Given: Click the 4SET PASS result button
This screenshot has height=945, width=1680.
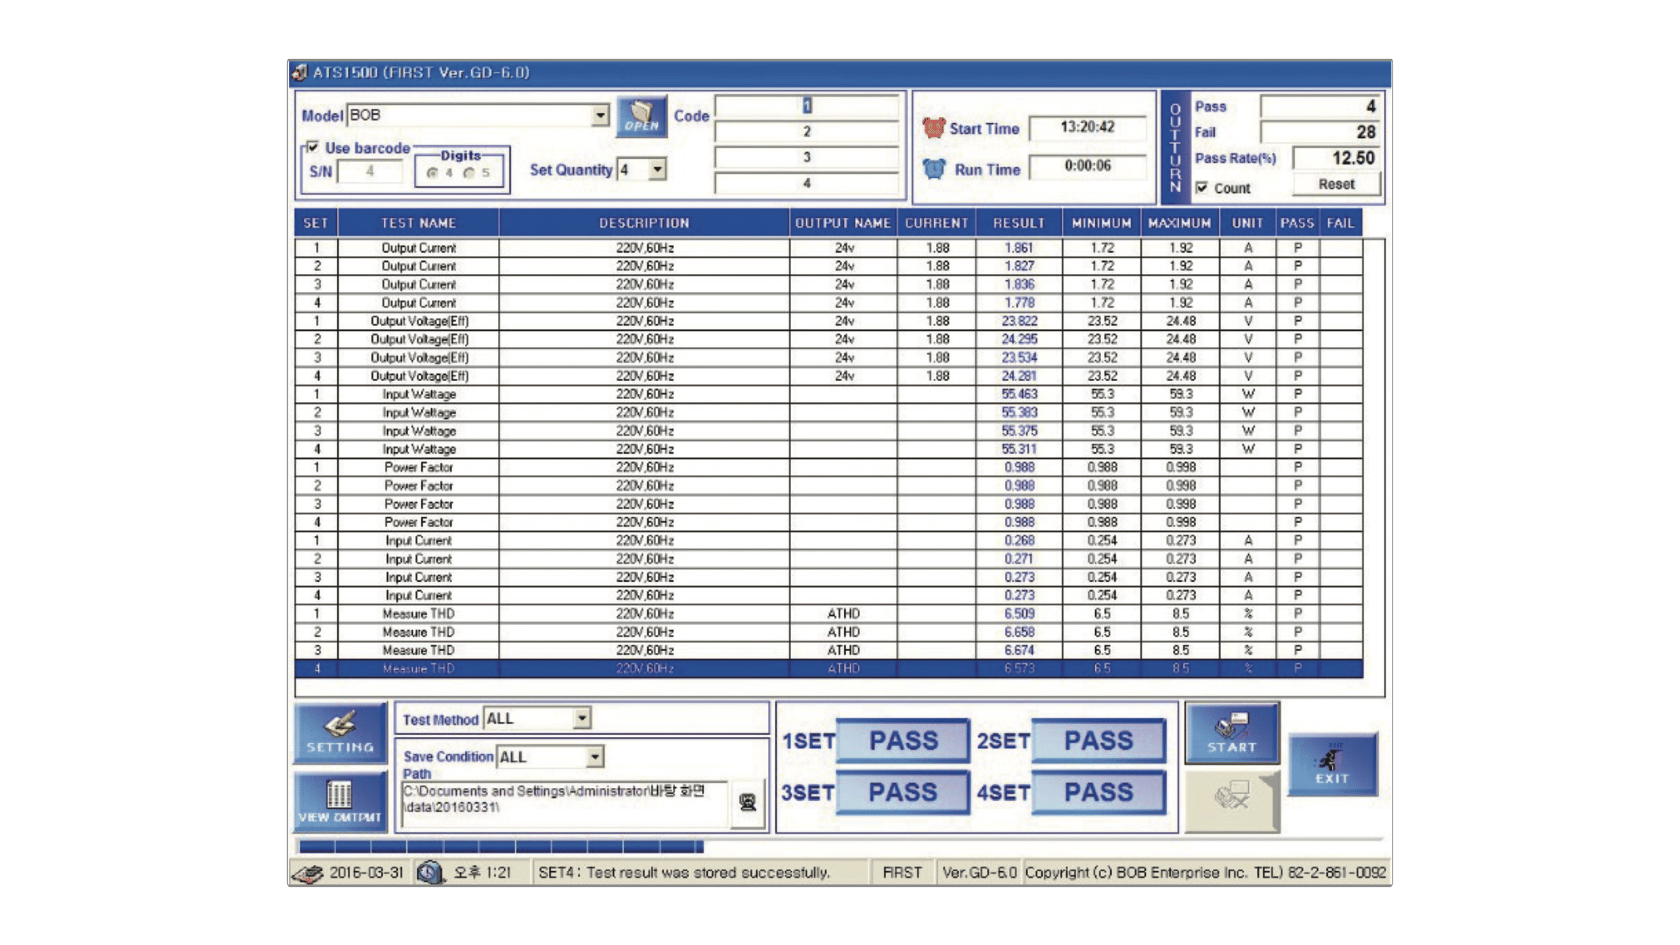Looking at the screenshot, I should tap(1098, 793).
